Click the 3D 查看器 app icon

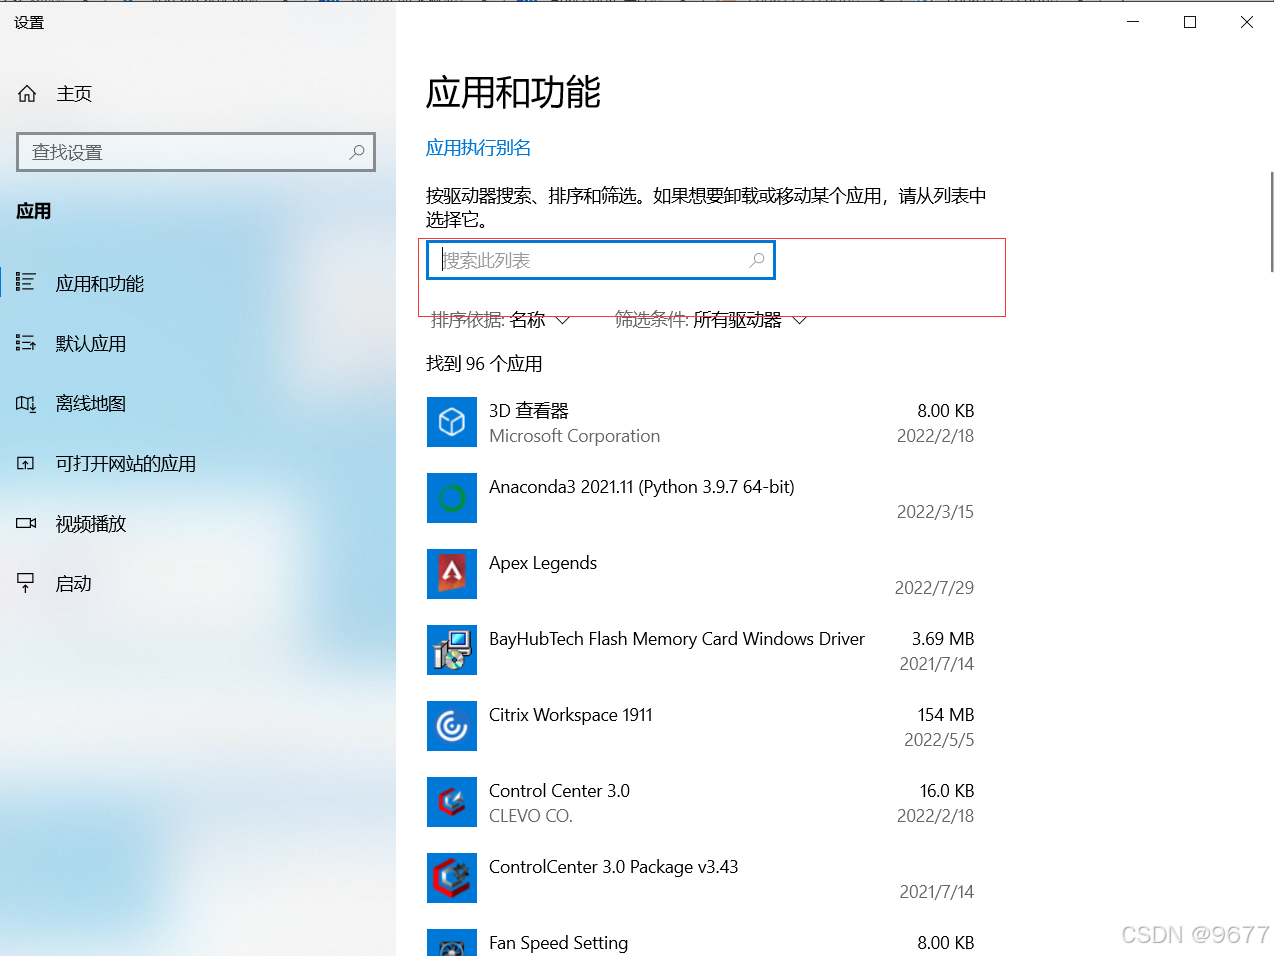pos(452,422)
